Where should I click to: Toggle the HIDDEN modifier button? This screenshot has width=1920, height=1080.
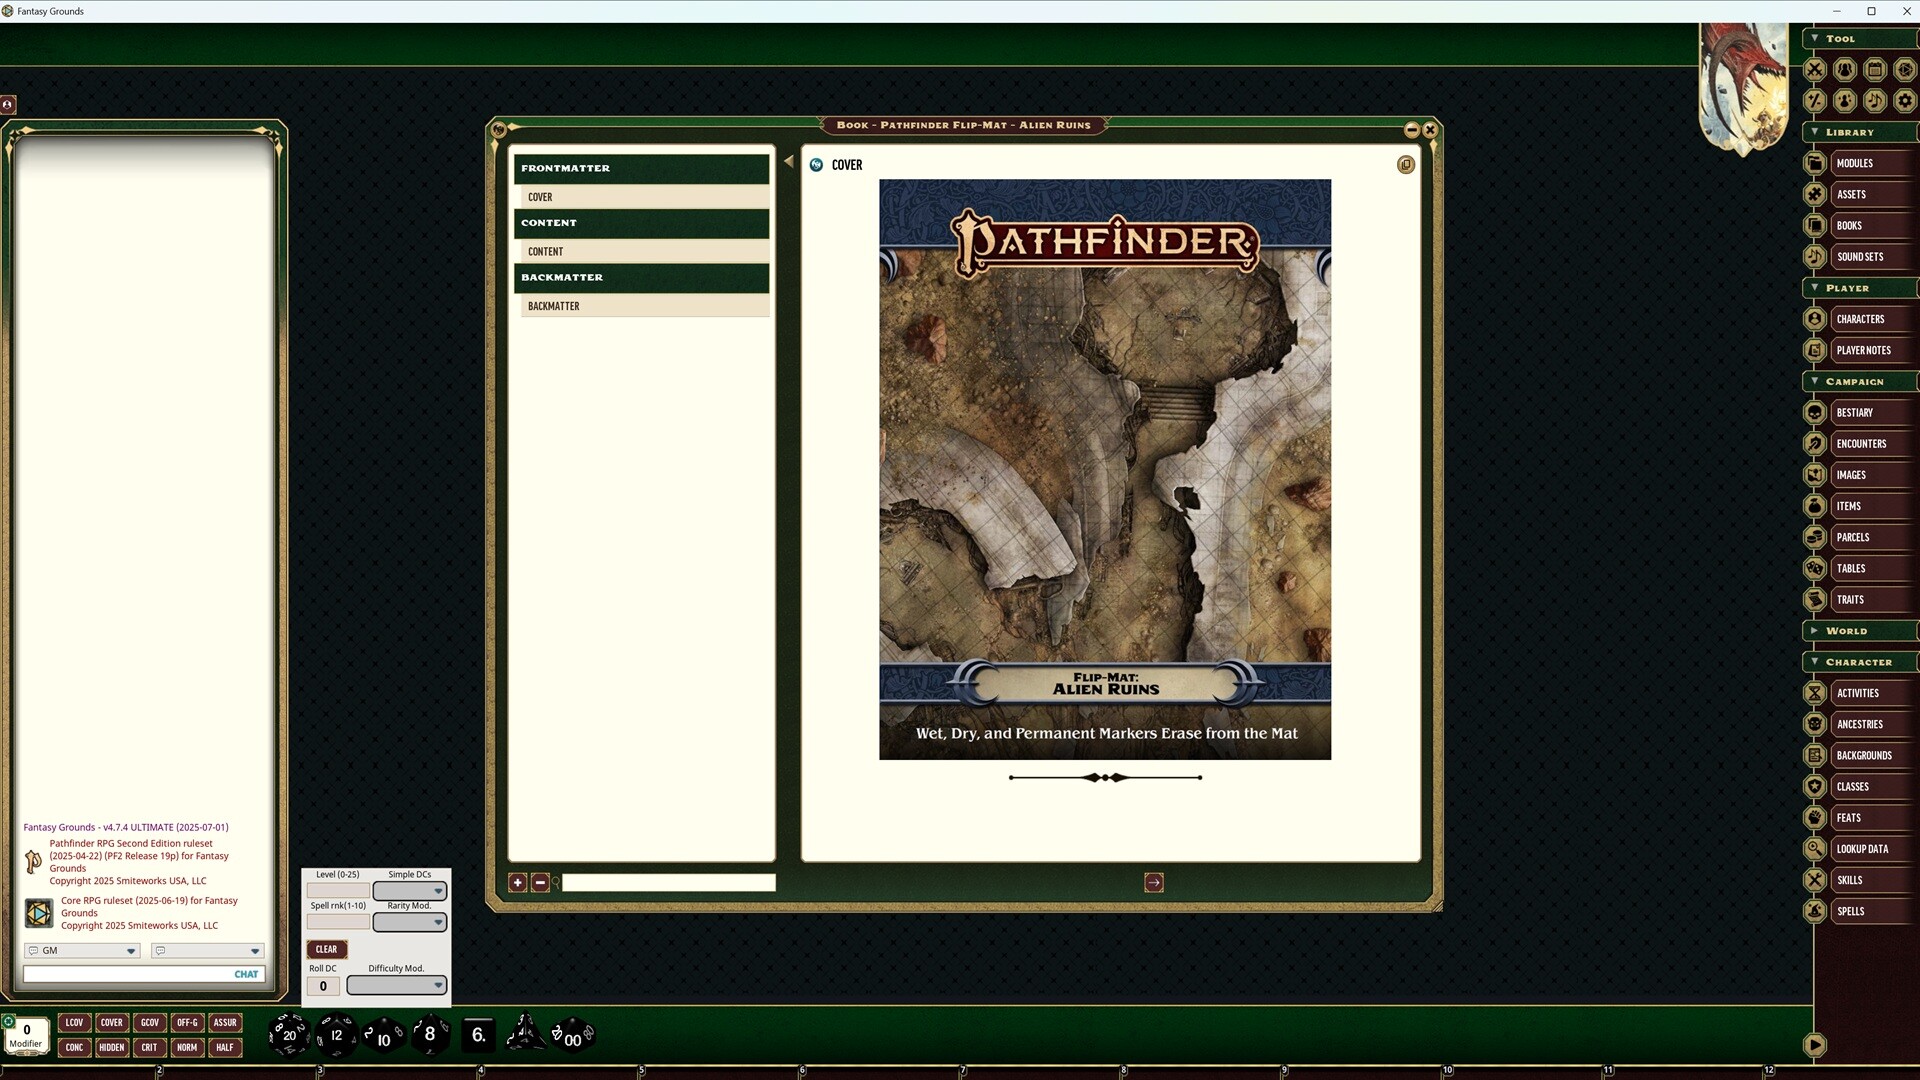(112, 1047)
